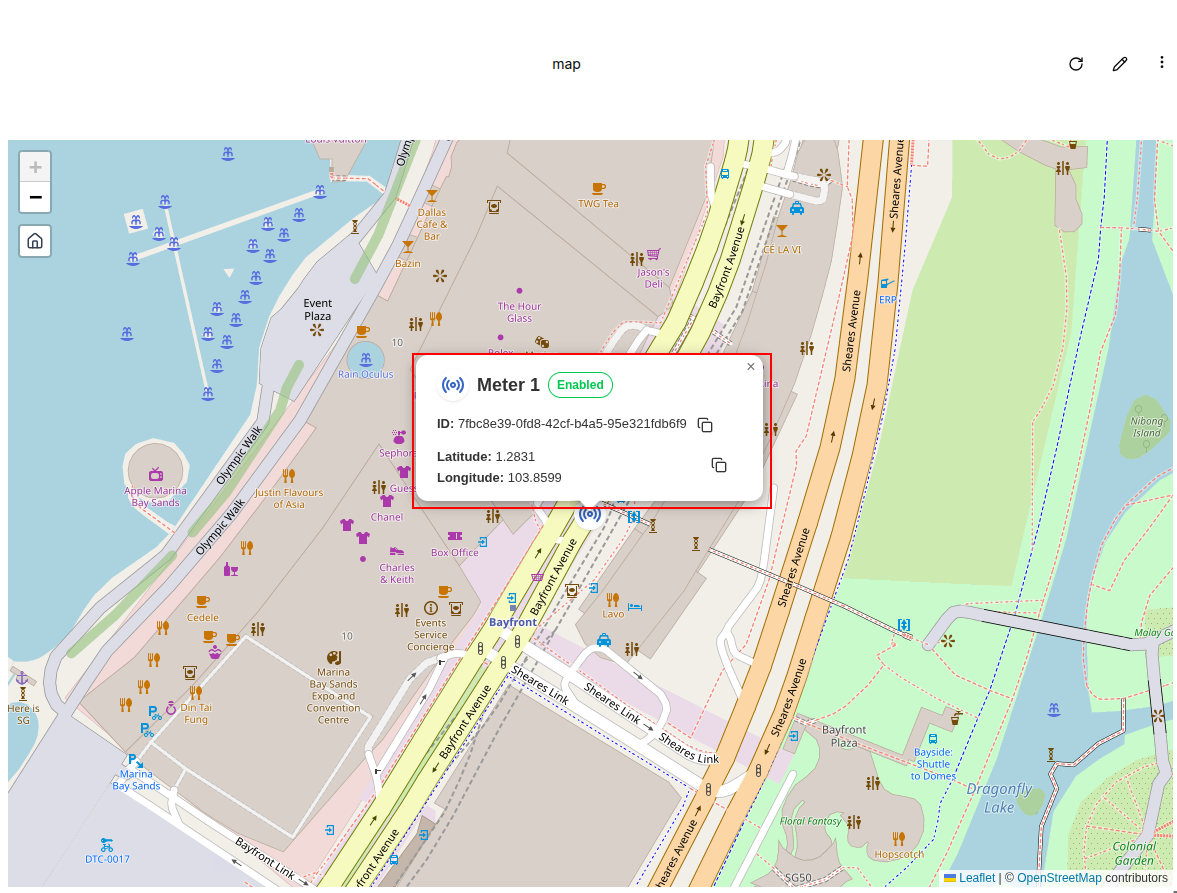Screen dimensions: 1177x893
Task: Click the Meter 1 title text
Action: [x=508, y=385]
